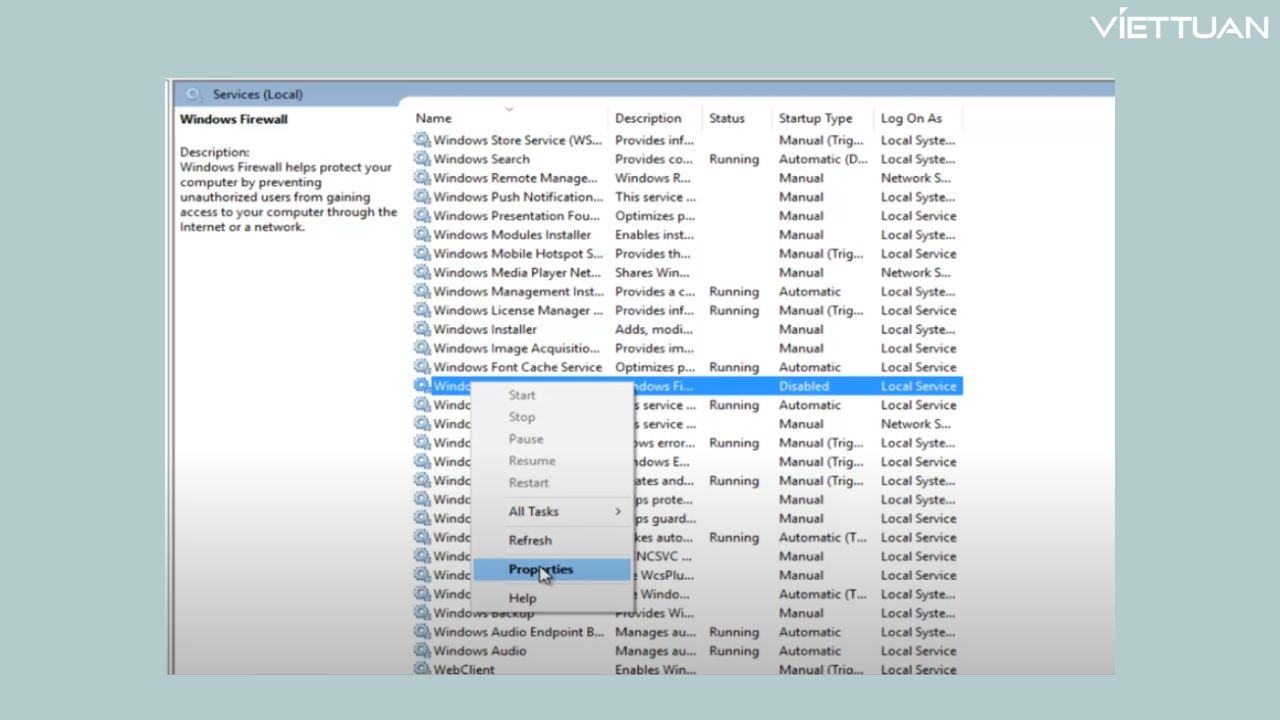
Task: Click the Windows Modules Installer gear icon
Action: 422,235
